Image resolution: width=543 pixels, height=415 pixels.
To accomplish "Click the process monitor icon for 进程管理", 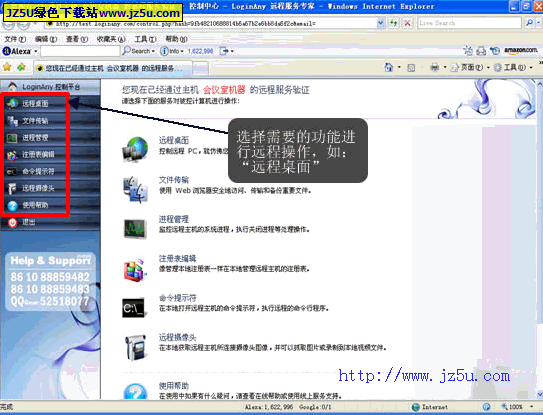I will click(x=135, y=229).
